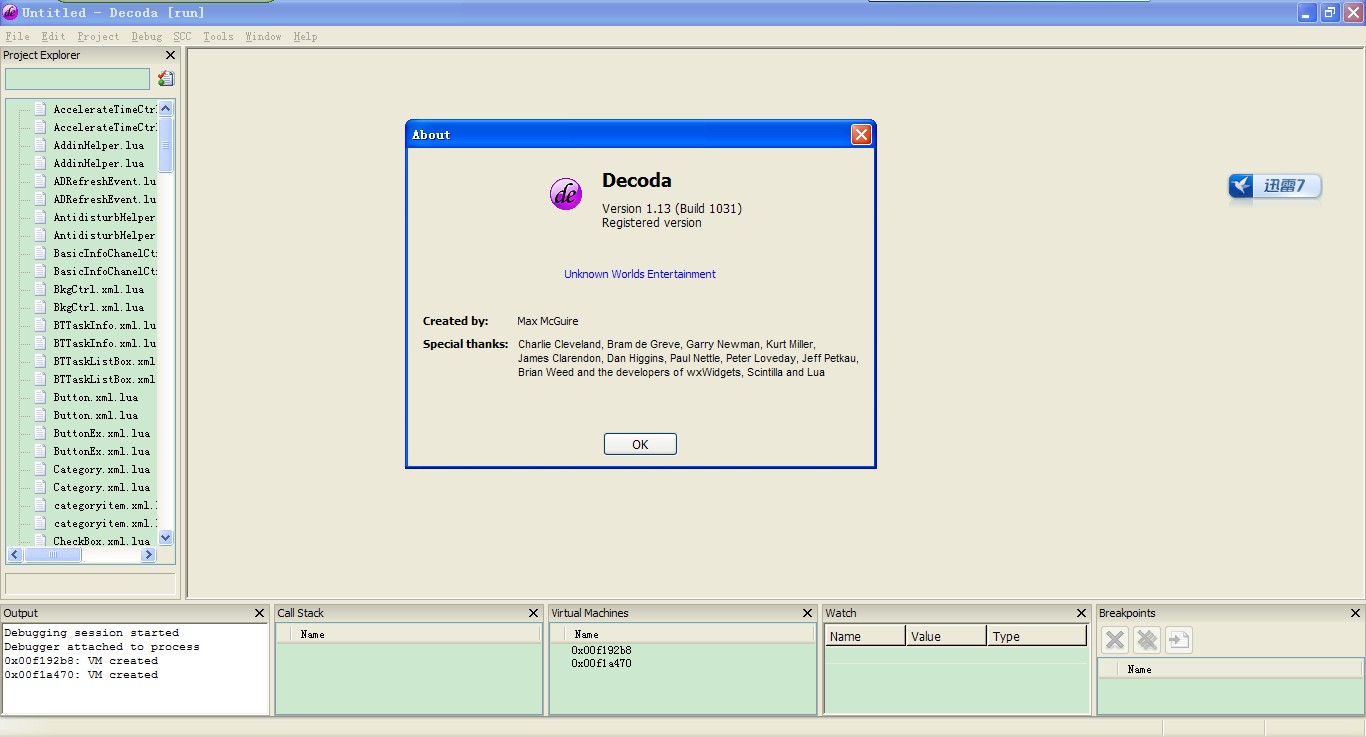The height and width of the screenshot is (737, 1366).
Task: Click the Project Explorer scroll down arrow
Action: 166,537
